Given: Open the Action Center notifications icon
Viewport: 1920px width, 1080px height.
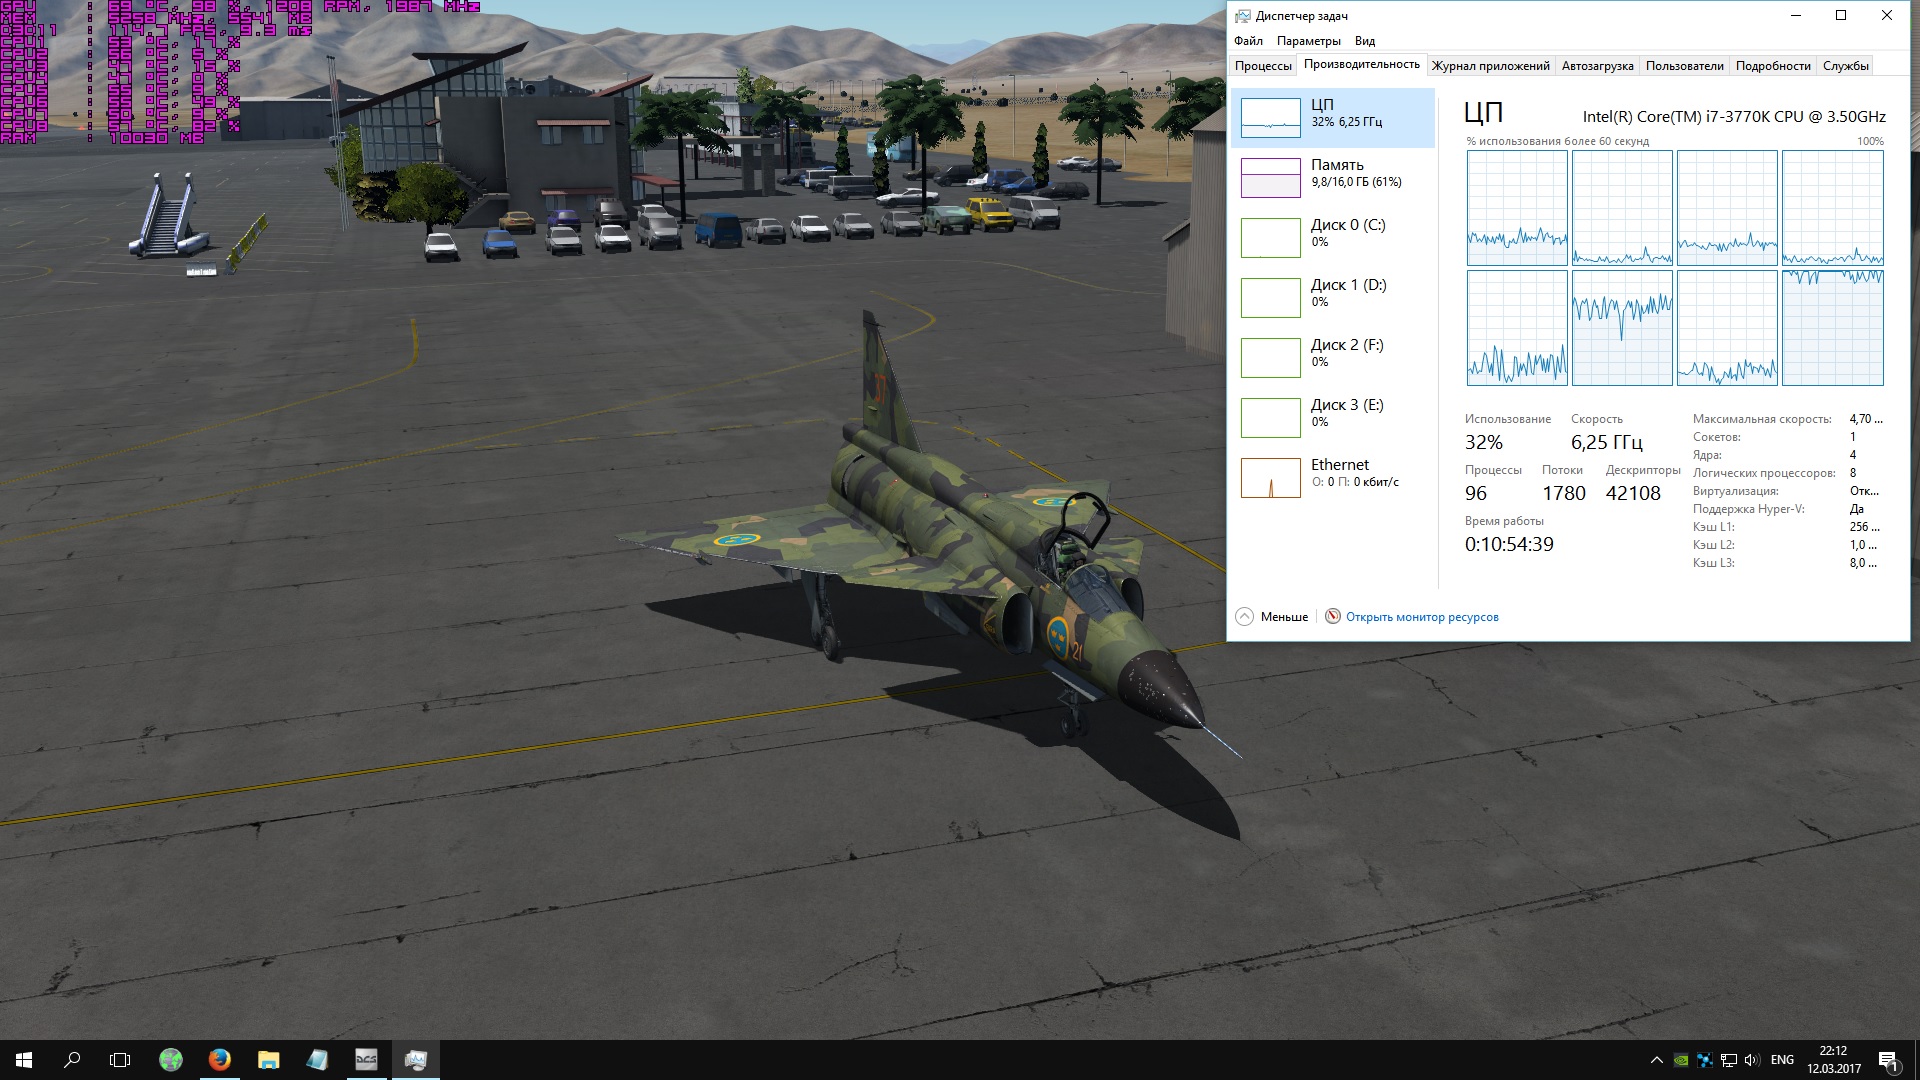Looking at the screenshot, I should click(x=1888, y=1060).
